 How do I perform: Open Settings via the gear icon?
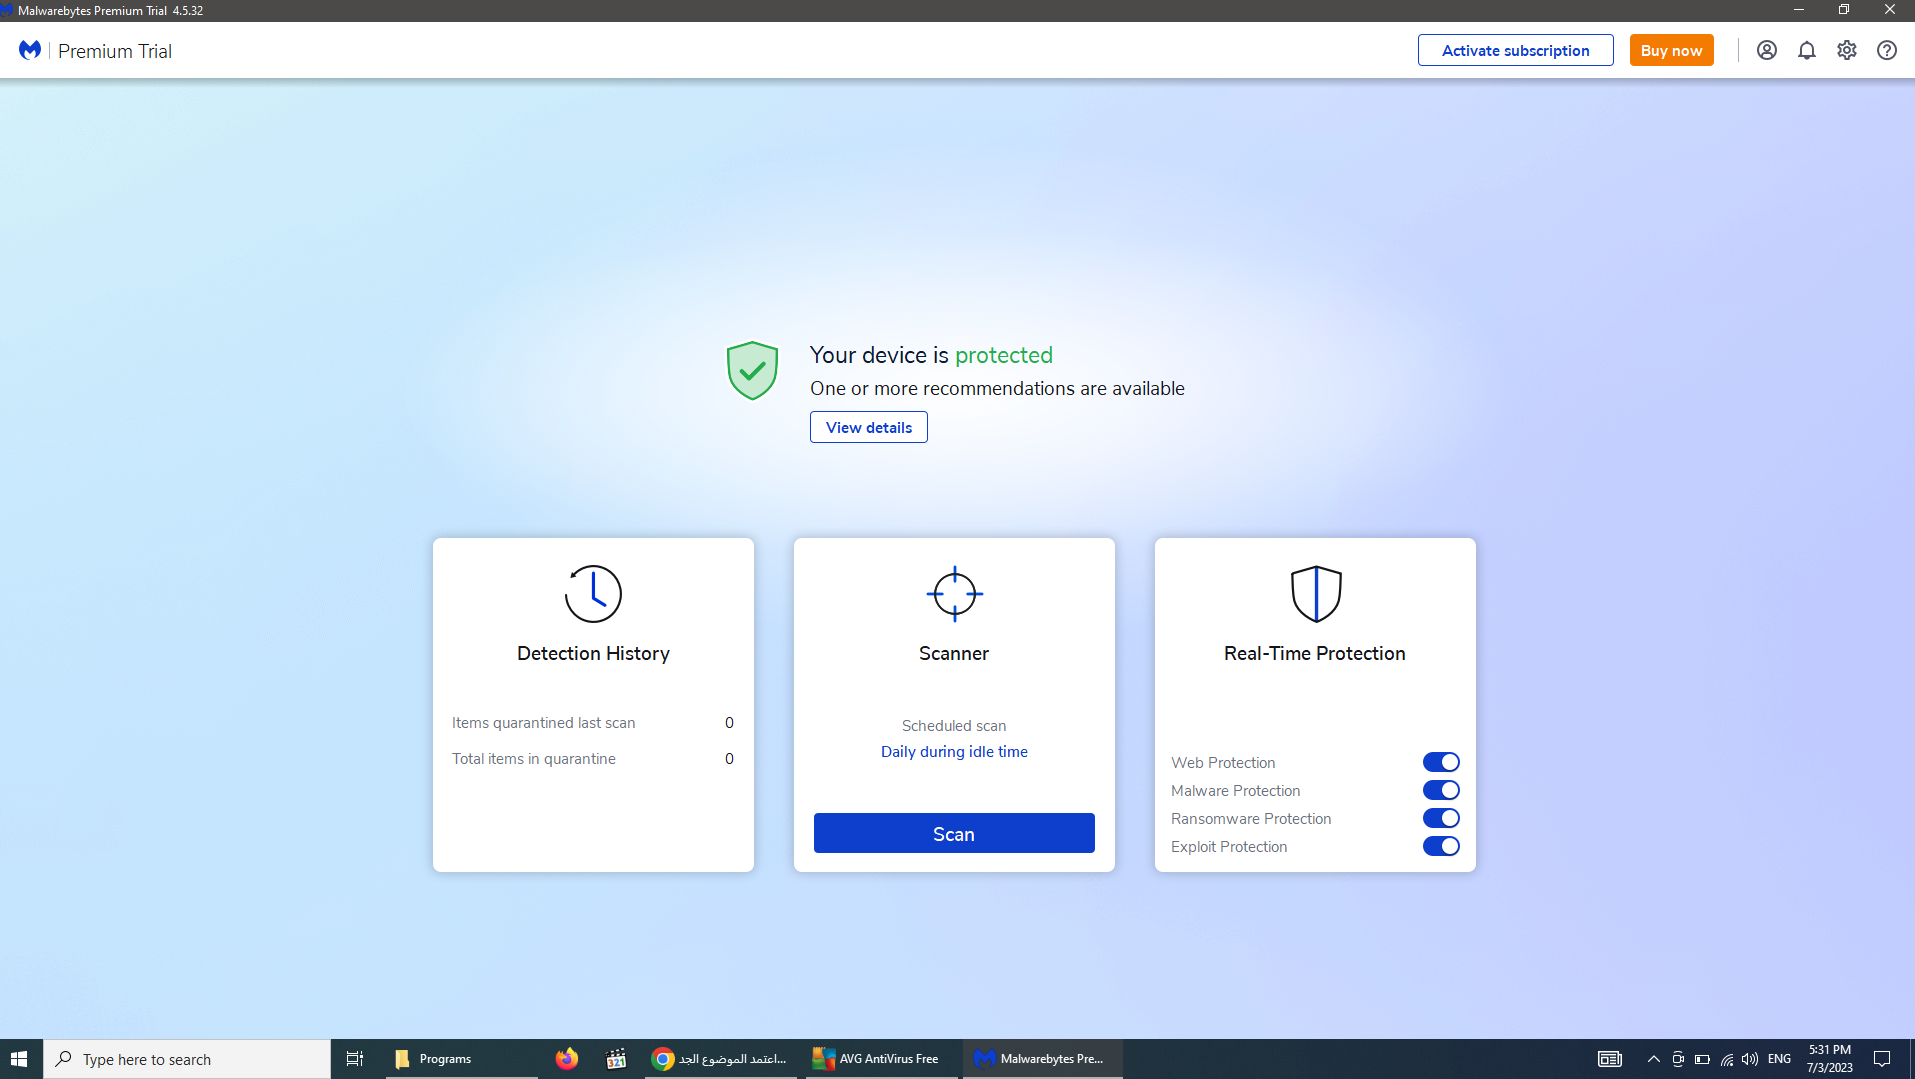click(1847, 50)
